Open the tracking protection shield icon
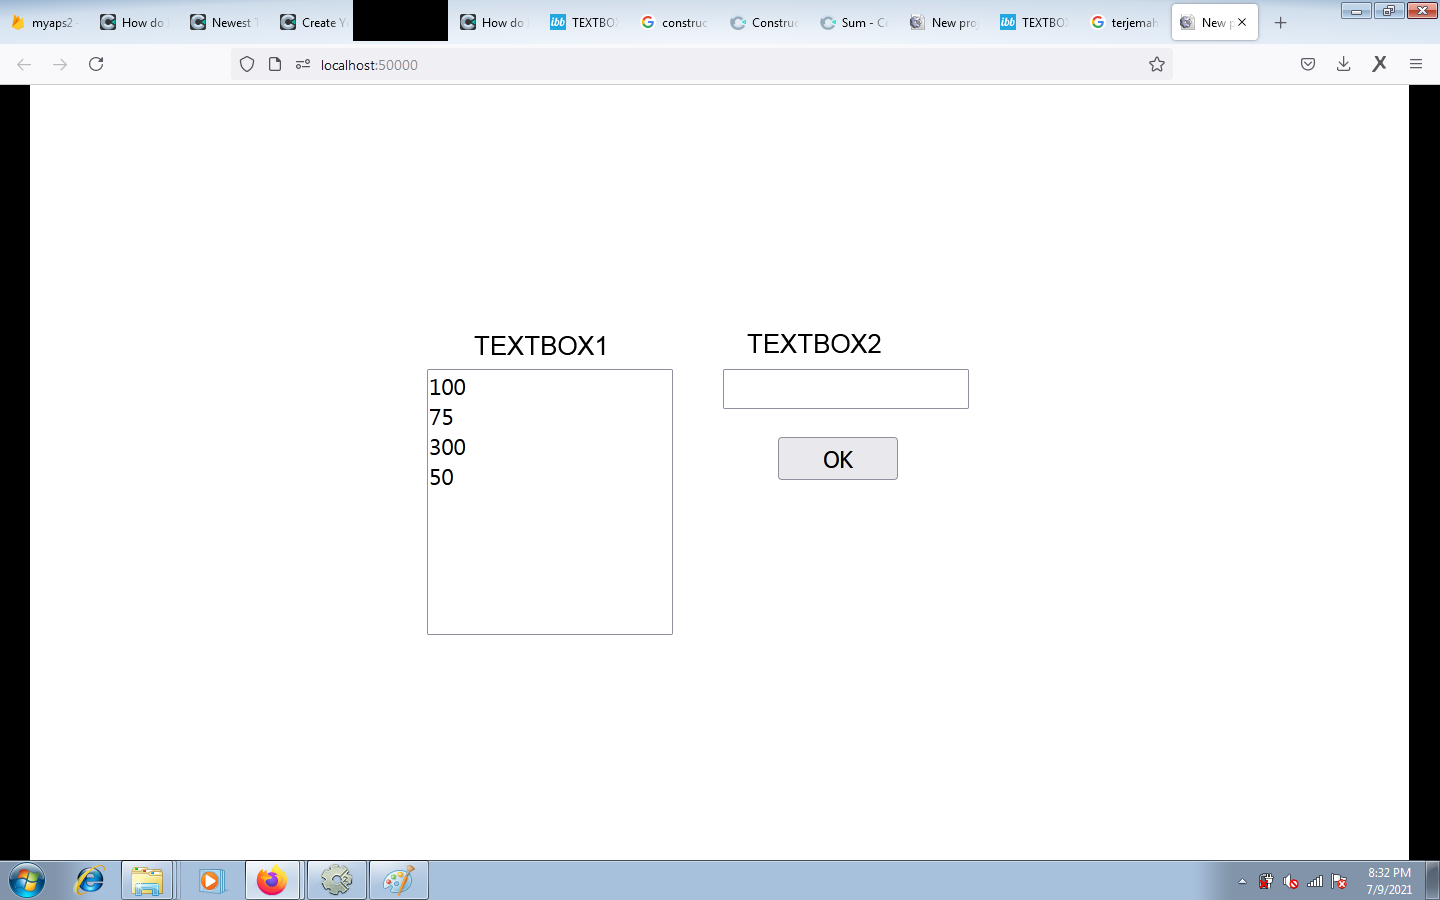Image resolution: width=1440 pixels, height=900 pixels. tap(247, 64)
